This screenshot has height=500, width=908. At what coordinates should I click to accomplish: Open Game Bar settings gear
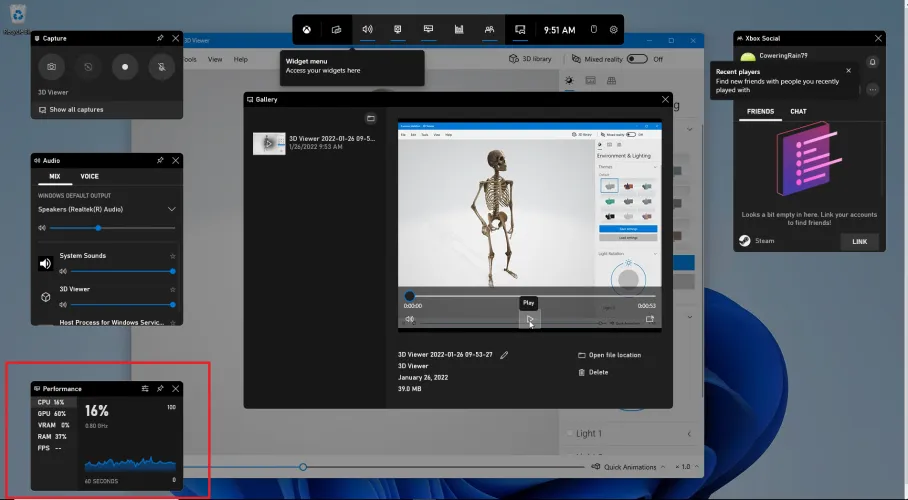(613, 30)
